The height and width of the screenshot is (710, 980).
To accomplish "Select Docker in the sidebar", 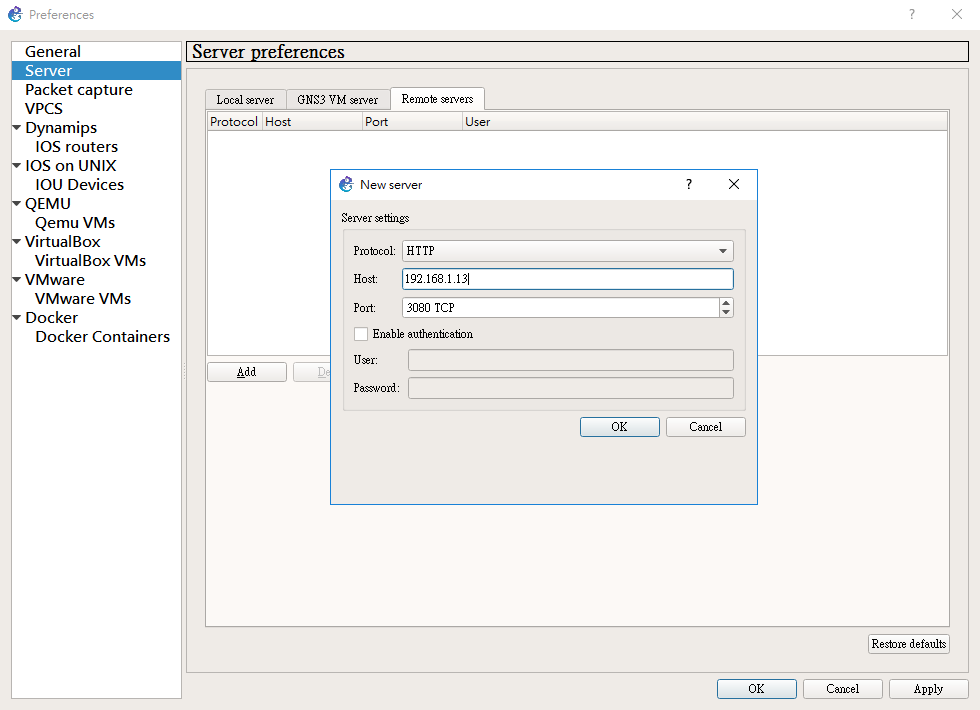I will coord(51,318).
